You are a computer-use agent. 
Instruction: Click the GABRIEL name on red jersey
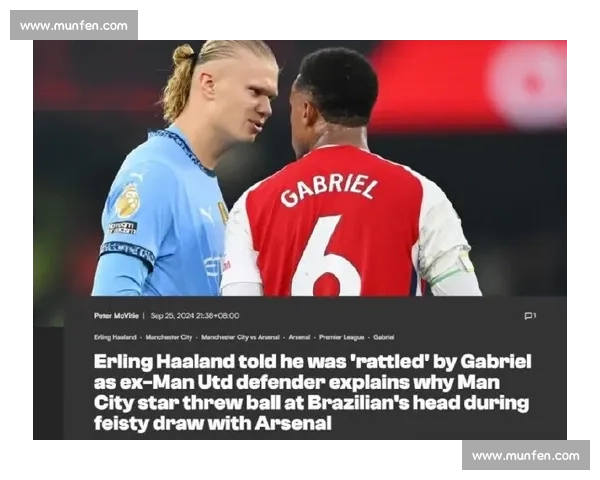point(328,191)
